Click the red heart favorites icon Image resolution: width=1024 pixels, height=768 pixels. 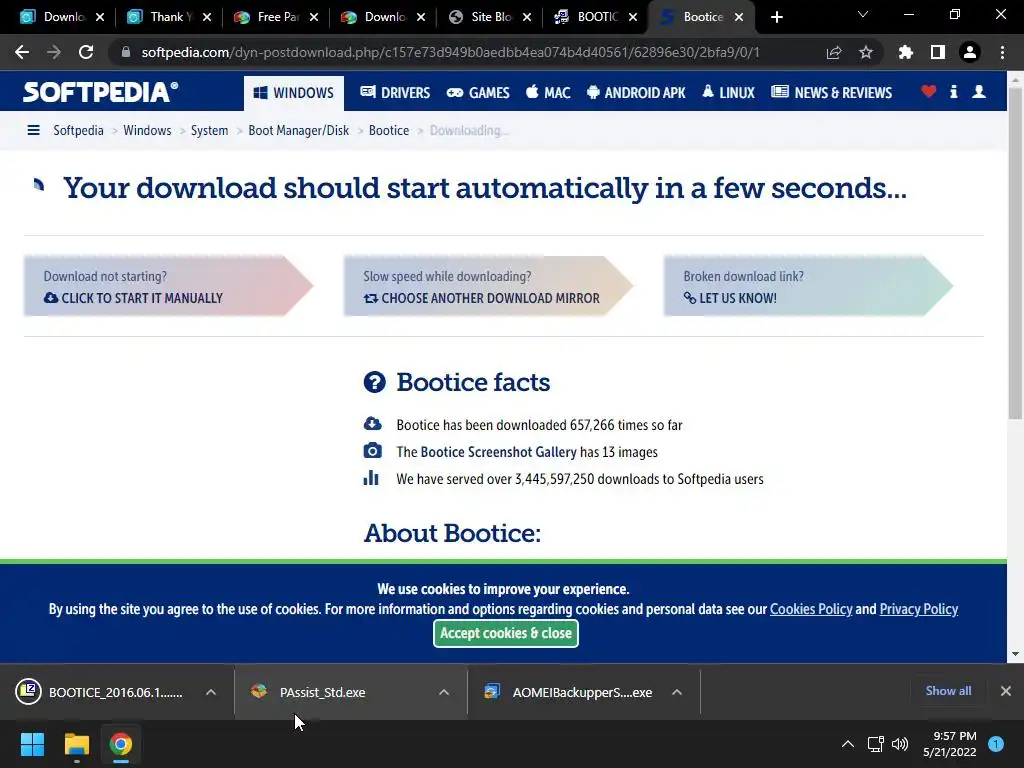point(929,91)
